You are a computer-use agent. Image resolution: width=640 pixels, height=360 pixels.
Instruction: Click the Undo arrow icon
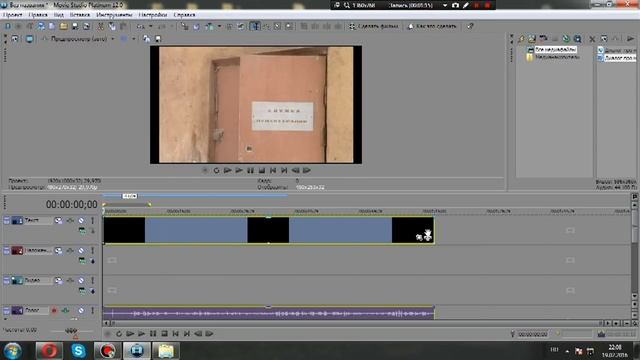point(141,26)
